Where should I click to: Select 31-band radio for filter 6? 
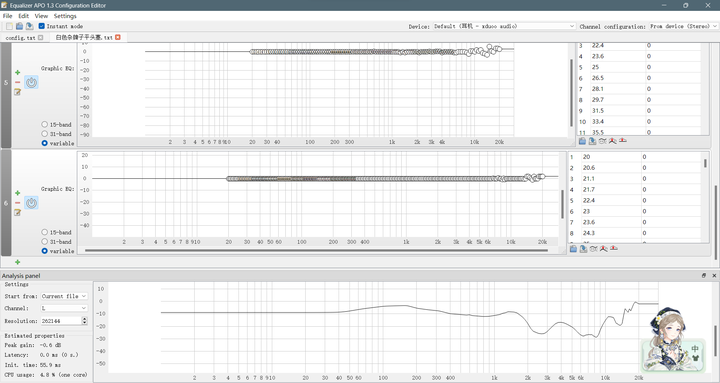[x=45, y=242]
